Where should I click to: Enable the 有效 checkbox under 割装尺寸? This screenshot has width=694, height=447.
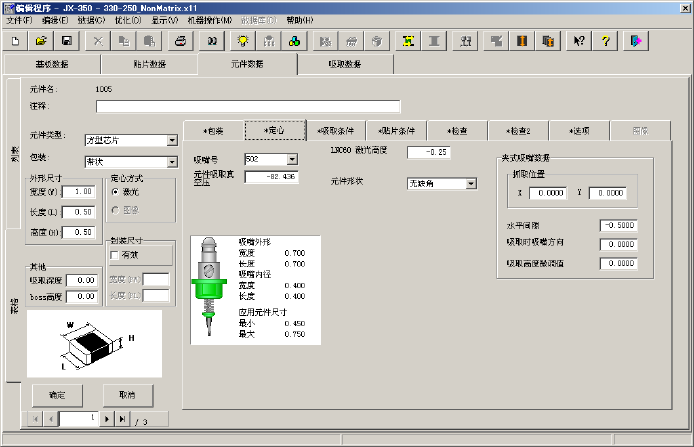[x=114, y=255]
